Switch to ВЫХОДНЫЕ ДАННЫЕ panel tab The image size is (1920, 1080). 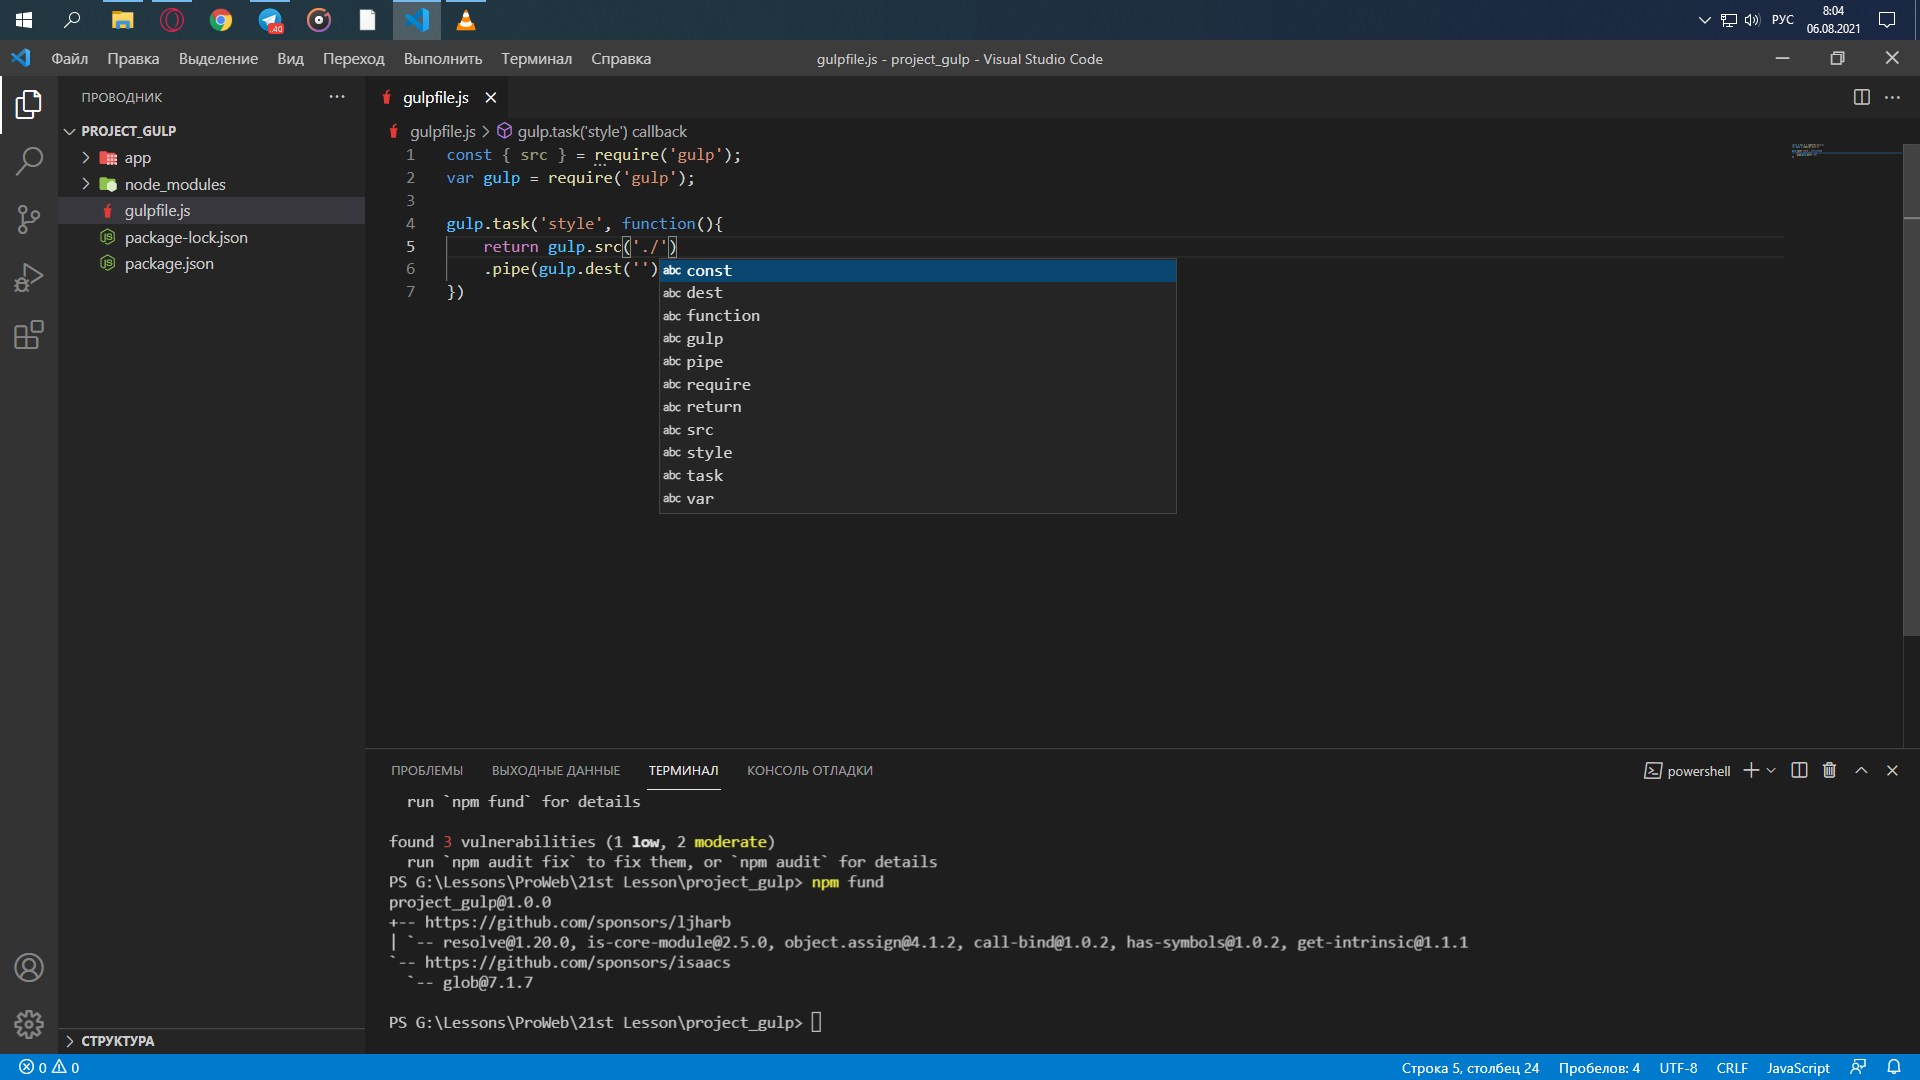tap(556, 771)
